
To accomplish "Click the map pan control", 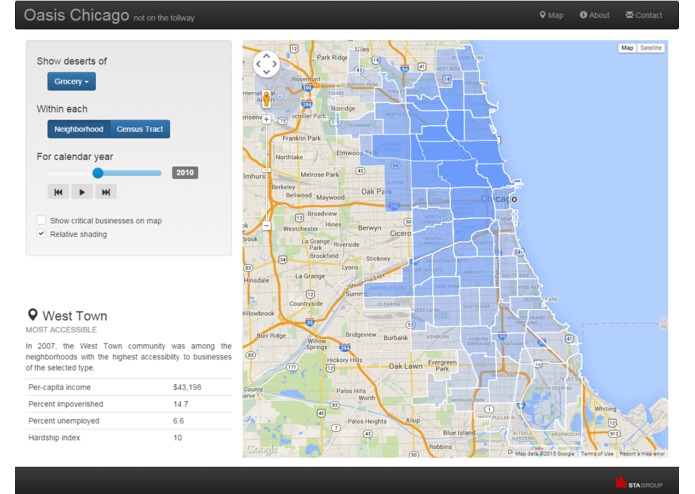I will coord(266,64).
